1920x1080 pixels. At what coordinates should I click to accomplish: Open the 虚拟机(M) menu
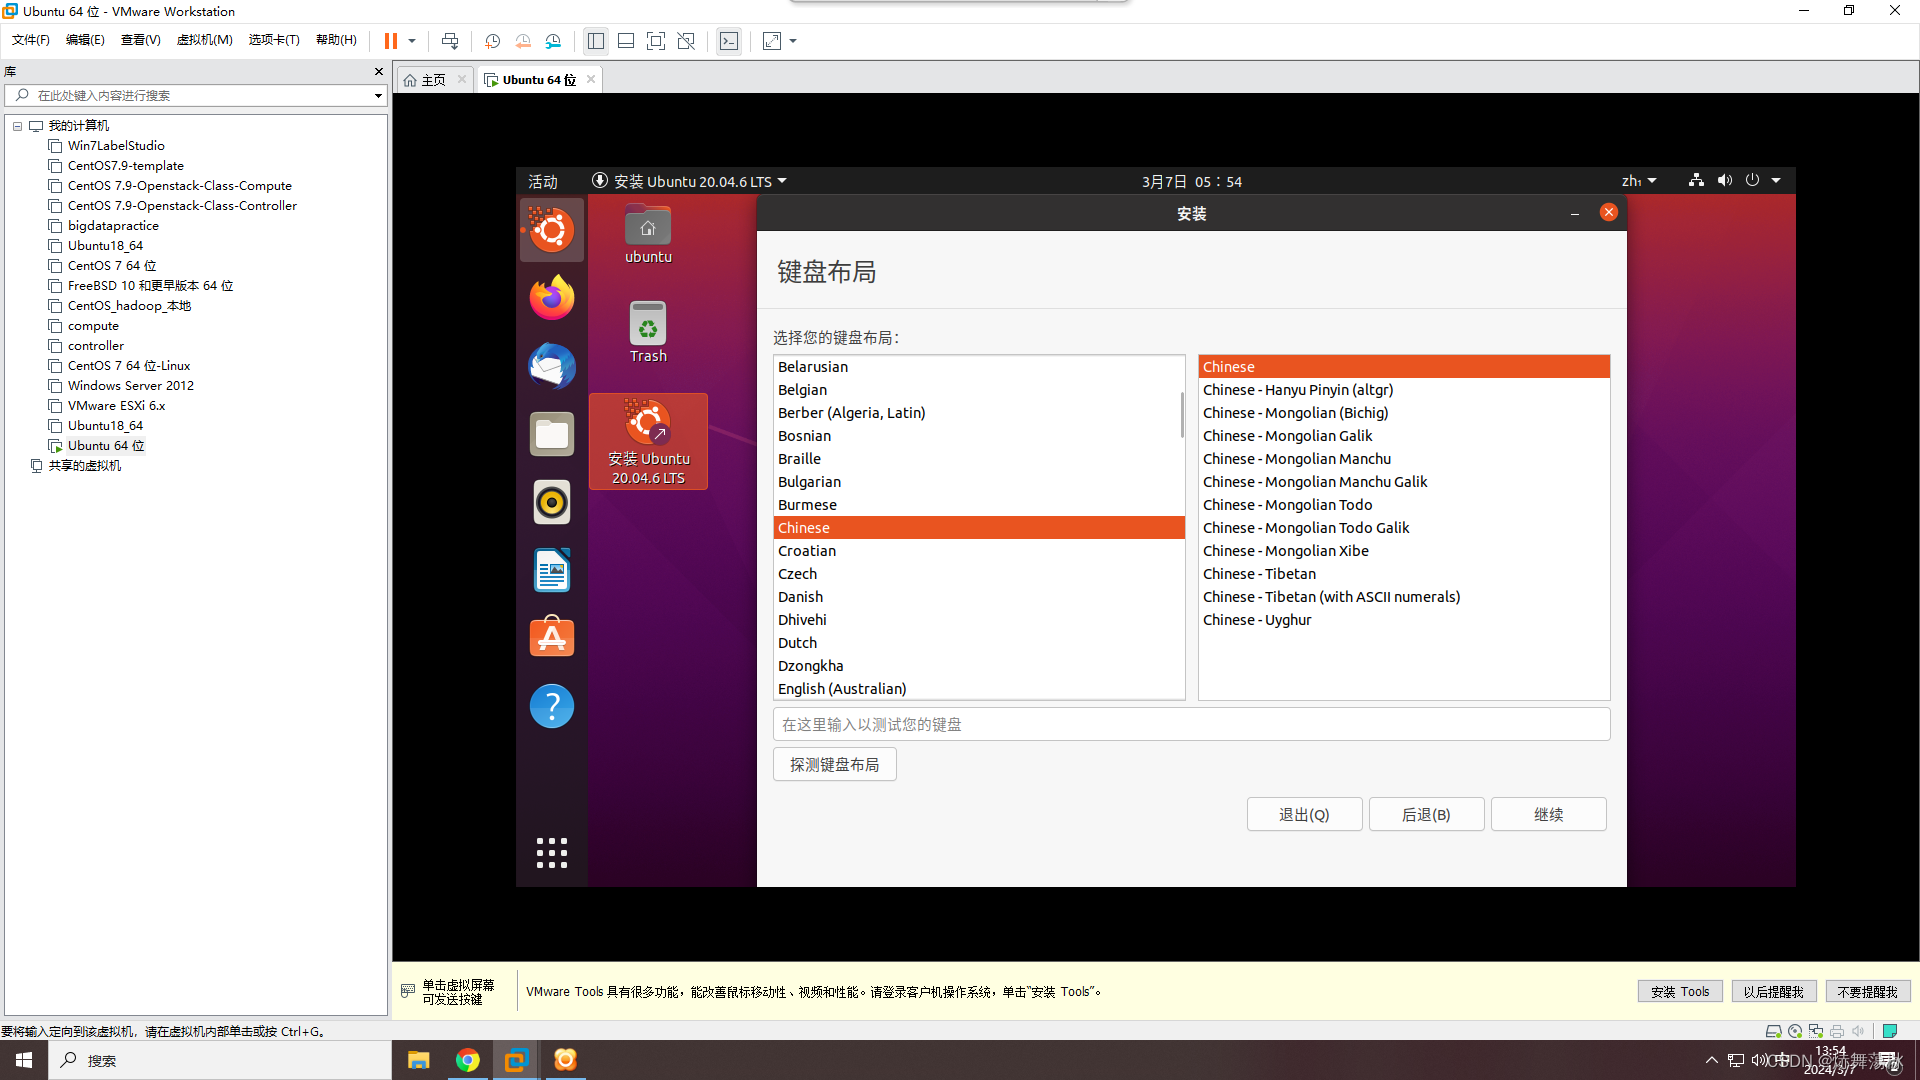coord(205,40)
